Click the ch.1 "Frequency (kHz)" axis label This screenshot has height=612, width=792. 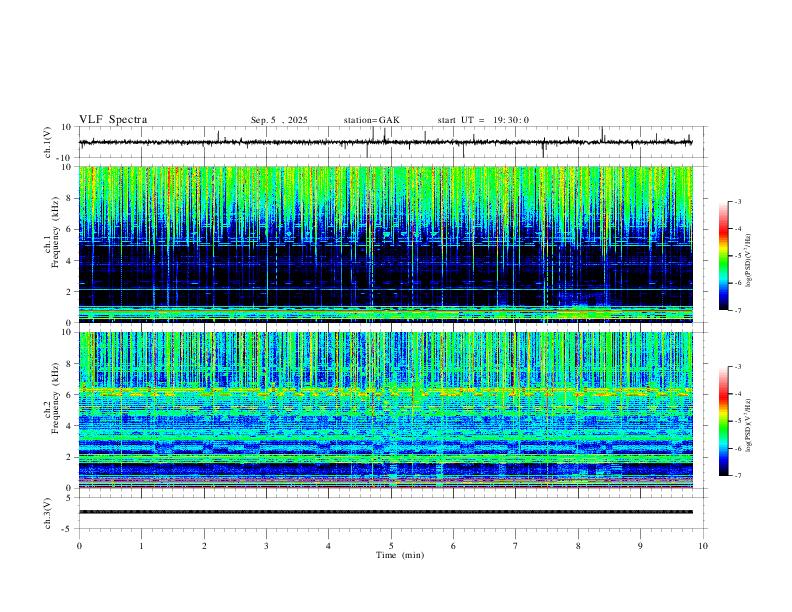pos(55,233)
